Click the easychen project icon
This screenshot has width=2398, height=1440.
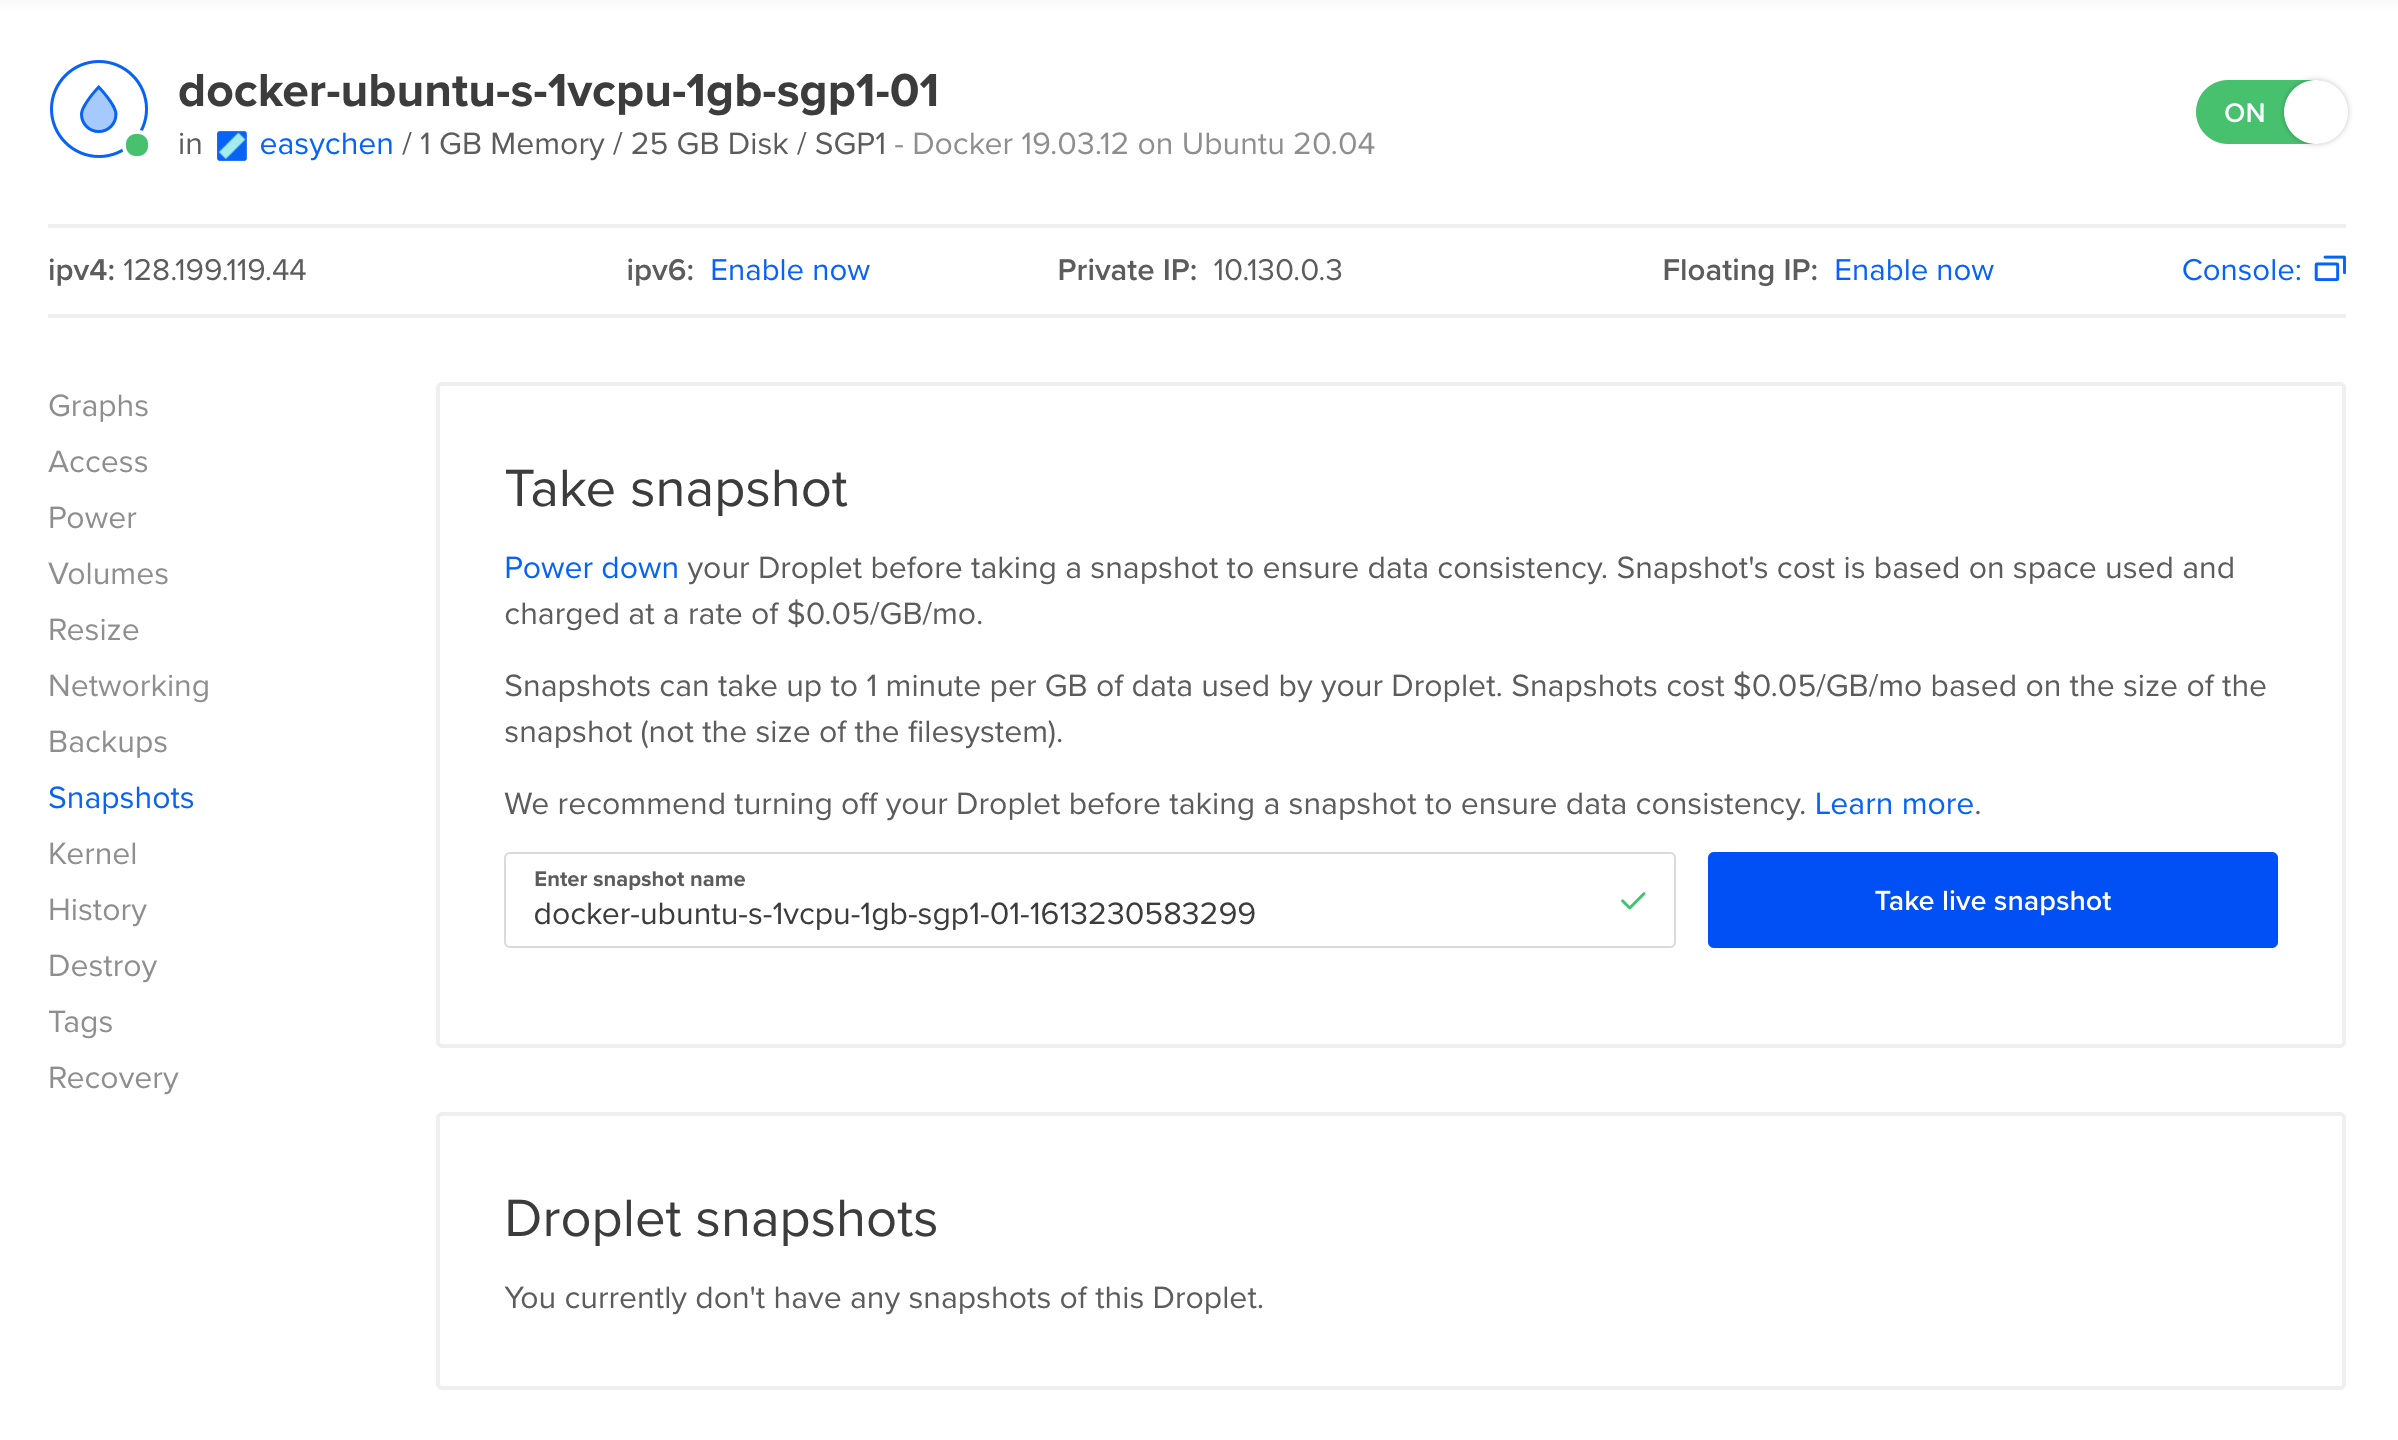point(231,146)
